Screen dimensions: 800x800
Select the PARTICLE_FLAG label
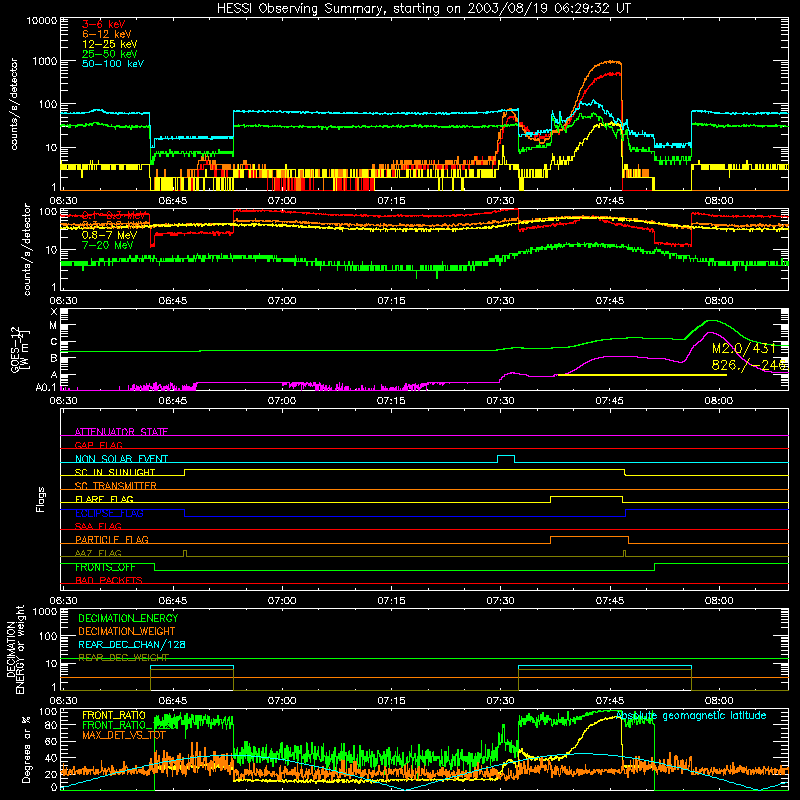coord(112,539)
